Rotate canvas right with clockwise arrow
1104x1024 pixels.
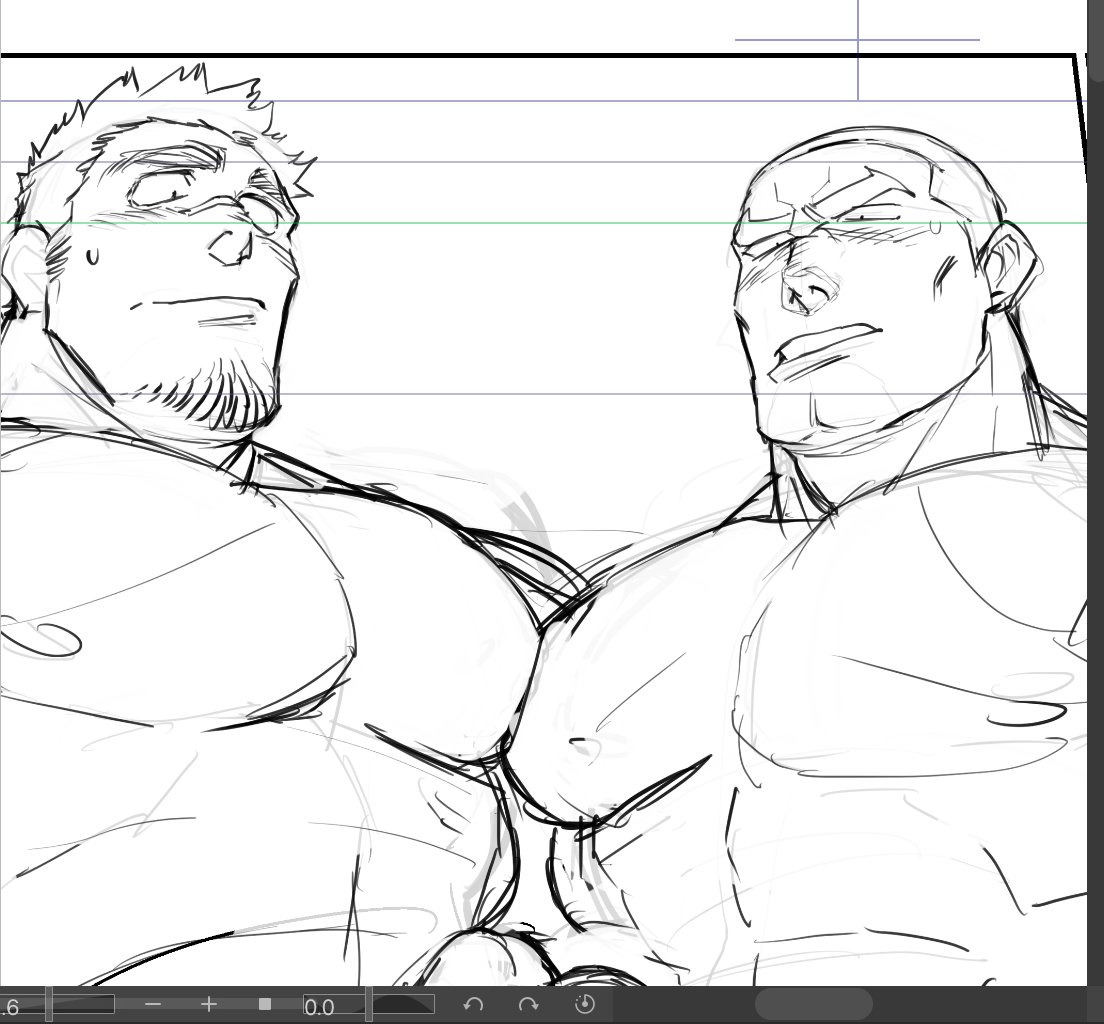click(x=528, y=1004)
